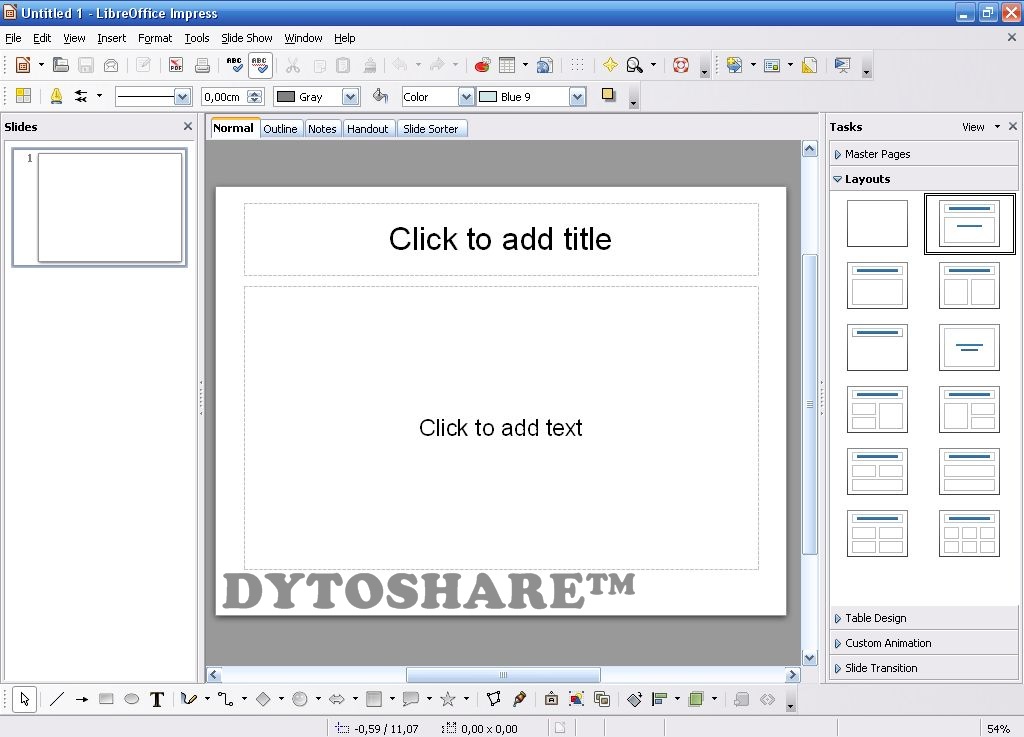The width and height of the screenshot is (1024, 737).
Task: Toggle automatic spellchecking on
Action: (x=259, y=64)
